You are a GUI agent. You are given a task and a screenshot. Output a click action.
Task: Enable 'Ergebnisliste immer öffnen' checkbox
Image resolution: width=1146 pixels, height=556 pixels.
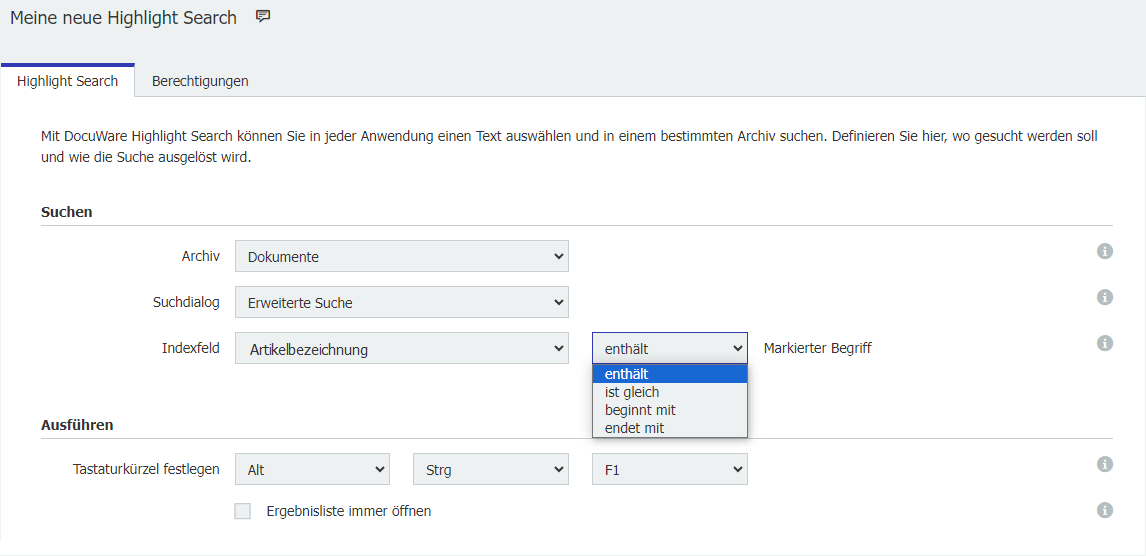click(243, 511)
